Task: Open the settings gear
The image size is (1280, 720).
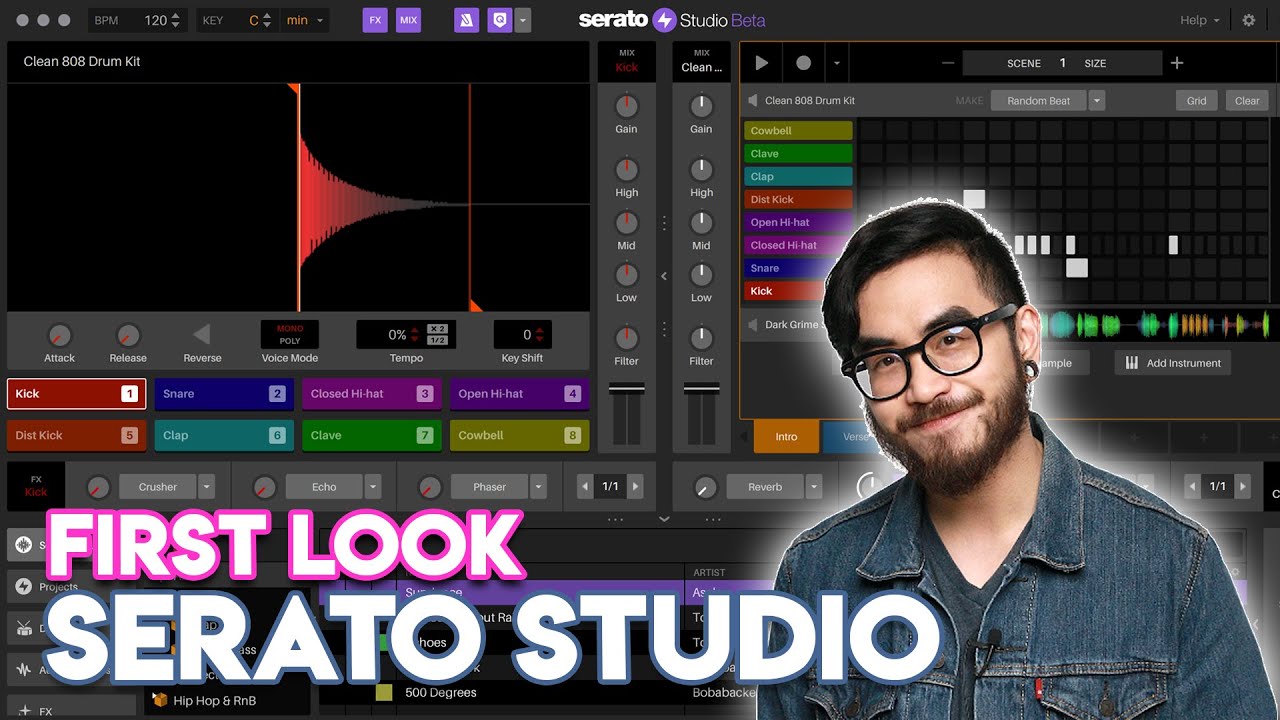Action: (x=1248, y=20)
